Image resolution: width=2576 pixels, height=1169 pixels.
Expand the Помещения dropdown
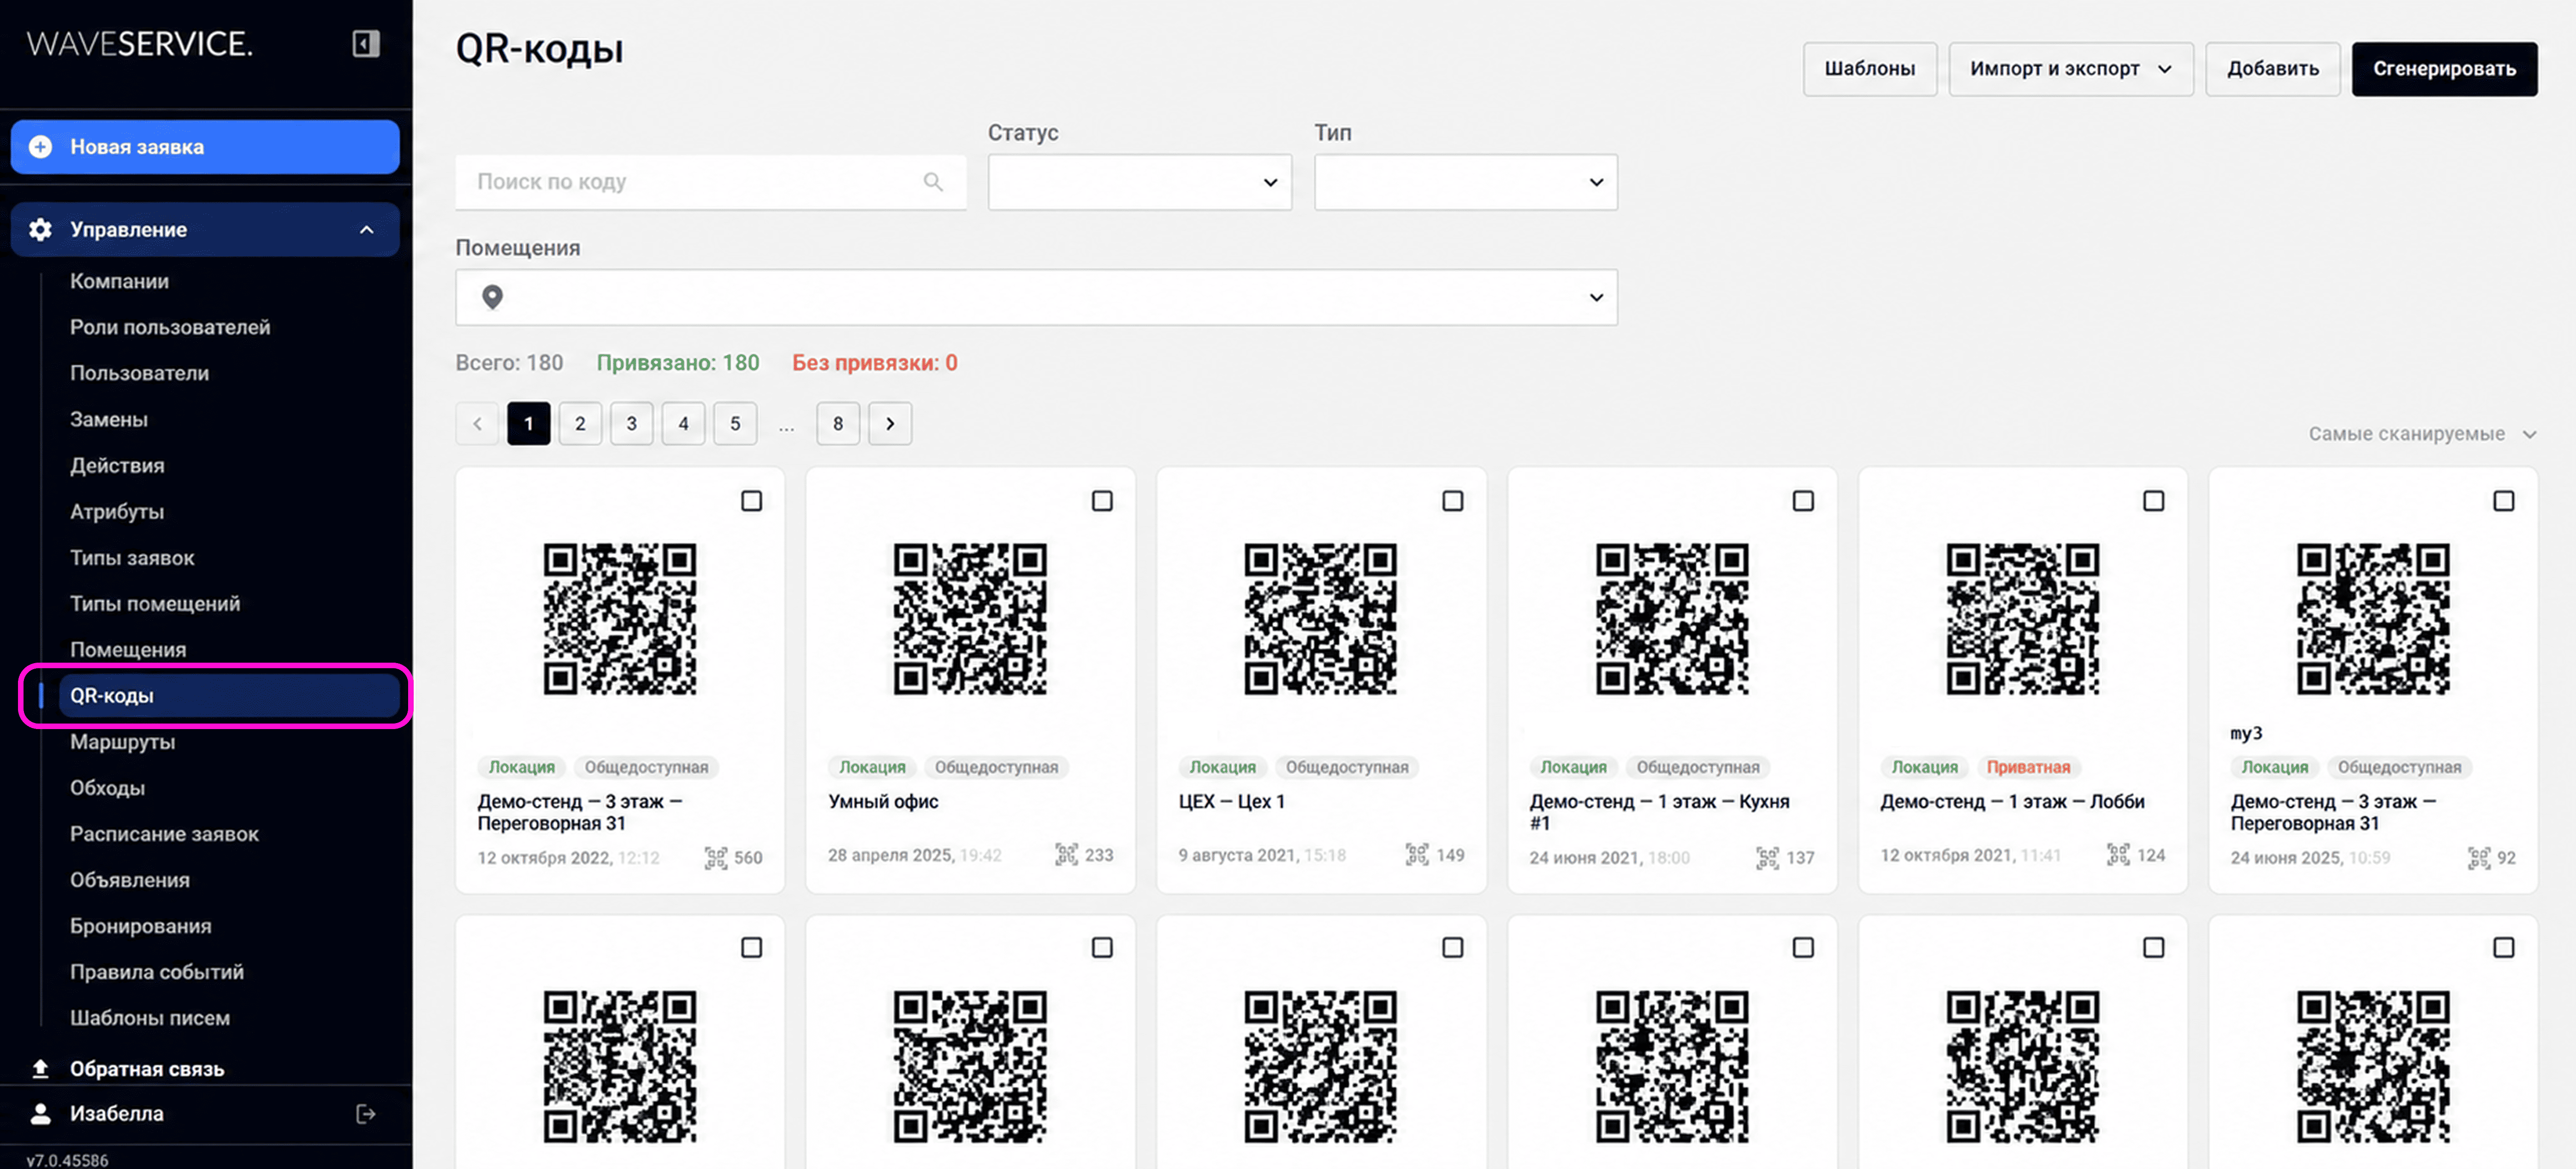click(x=1036, y=297)
